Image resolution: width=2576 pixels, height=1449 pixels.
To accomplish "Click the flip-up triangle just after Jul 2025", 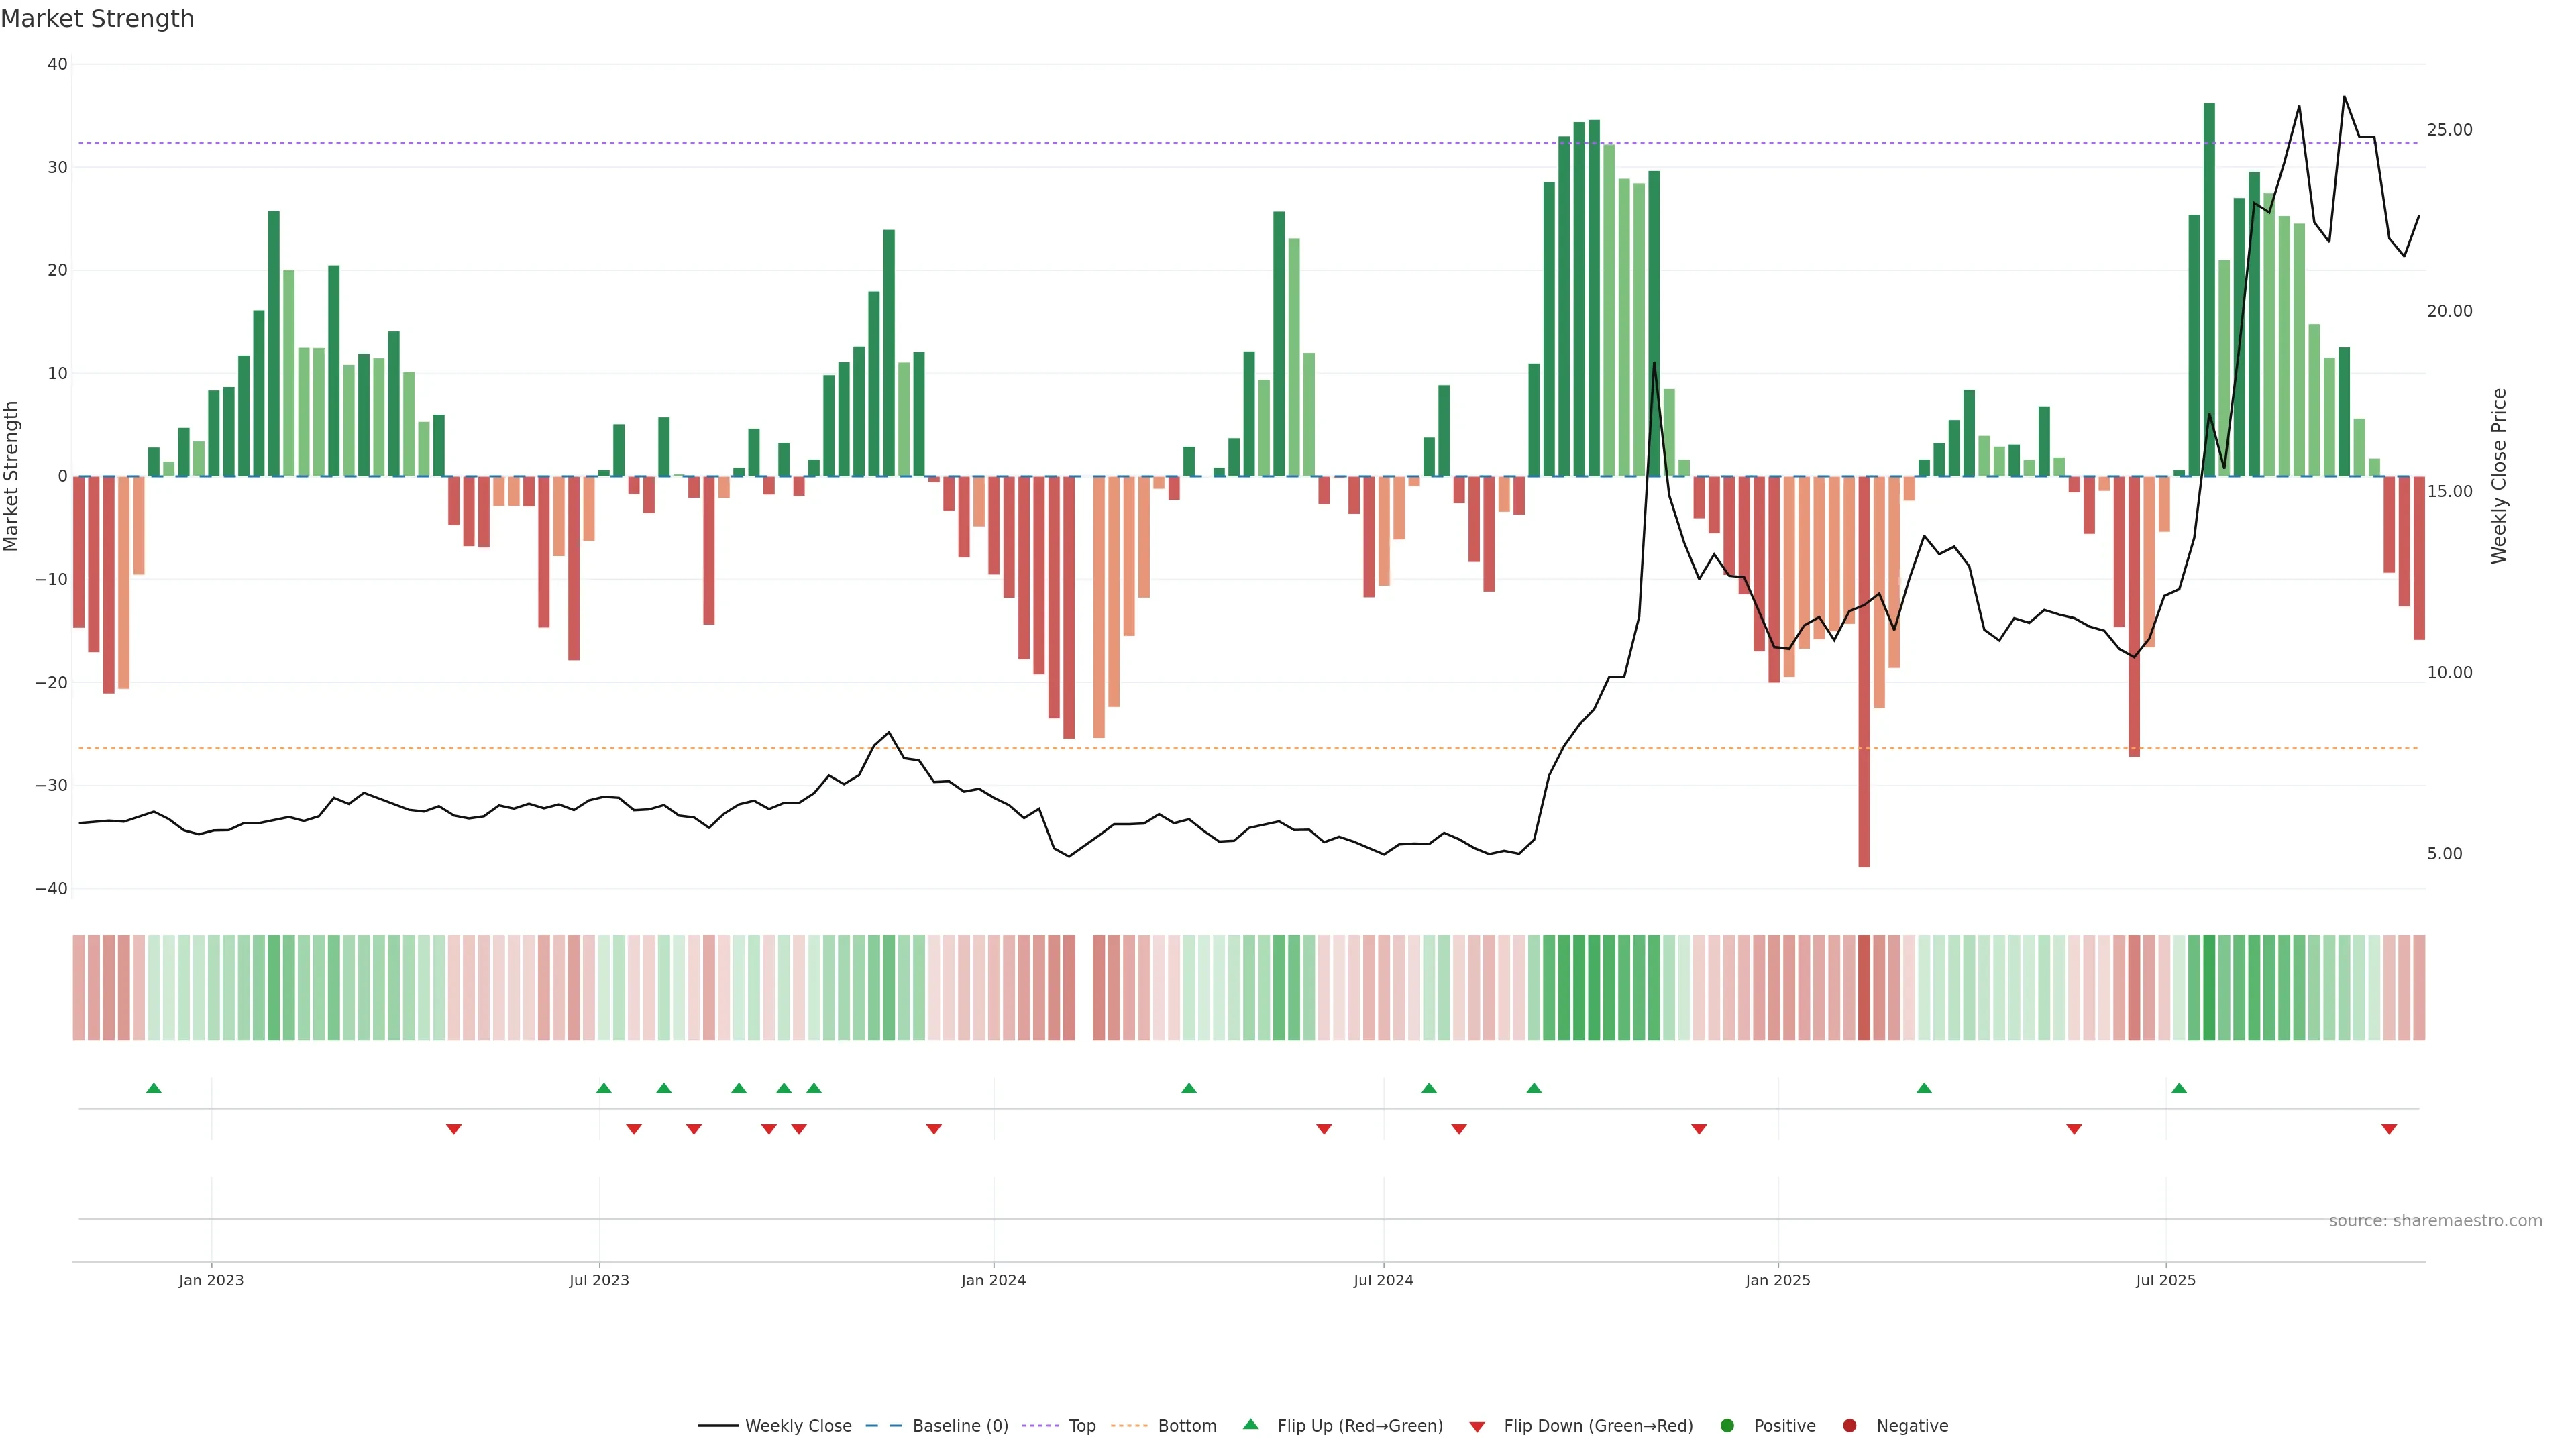I will (2179, 1088).
